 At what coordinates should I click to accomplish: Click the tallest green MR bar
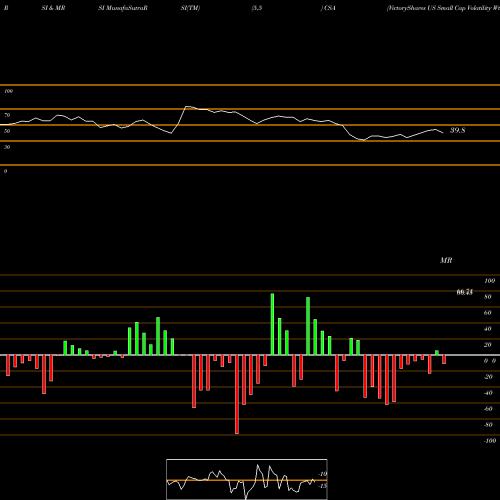click(x=272, y=324)
